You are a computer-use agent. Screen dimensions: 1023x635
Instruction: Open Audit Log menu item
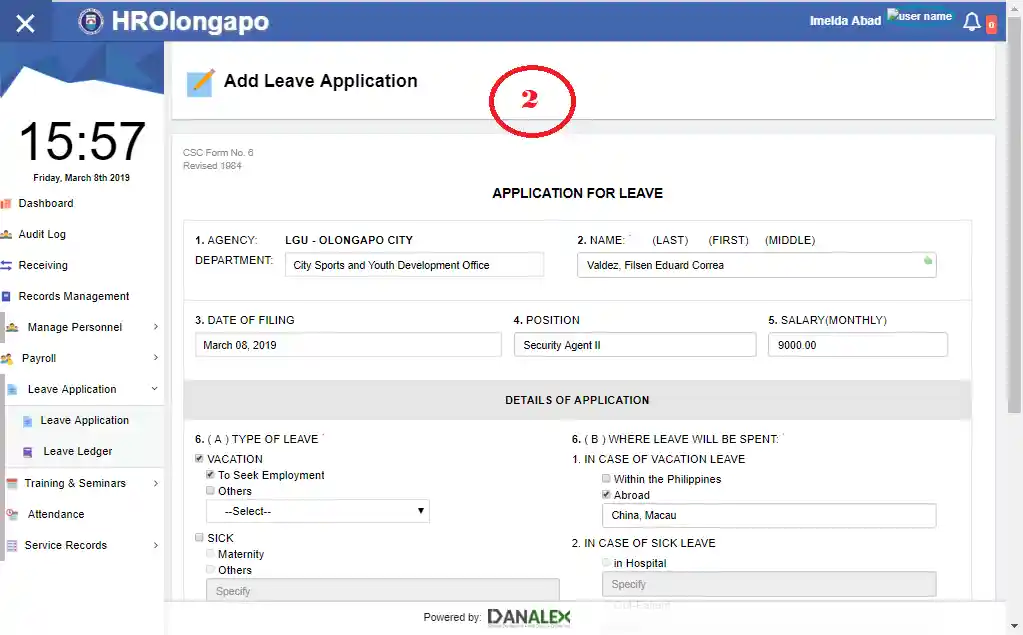pos(42,234)
